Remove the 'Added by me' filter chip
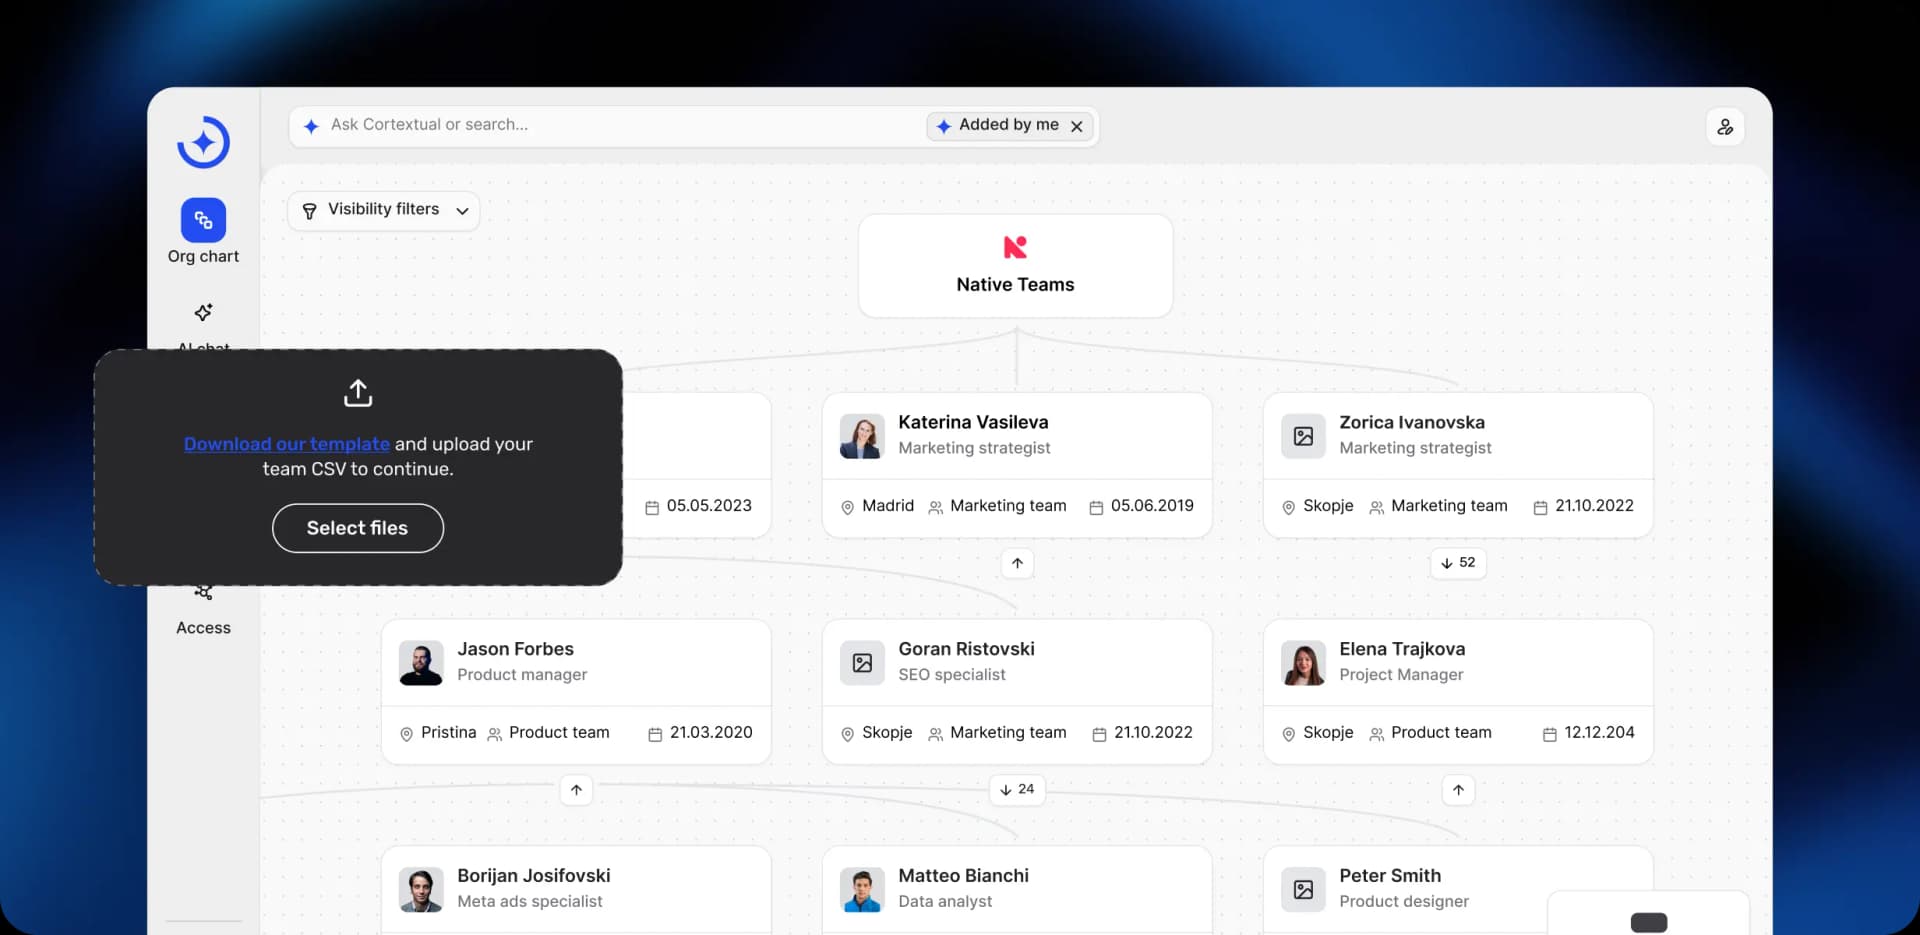The width and height of the screenshot is (1920, 935). (x=1077, y=126)
